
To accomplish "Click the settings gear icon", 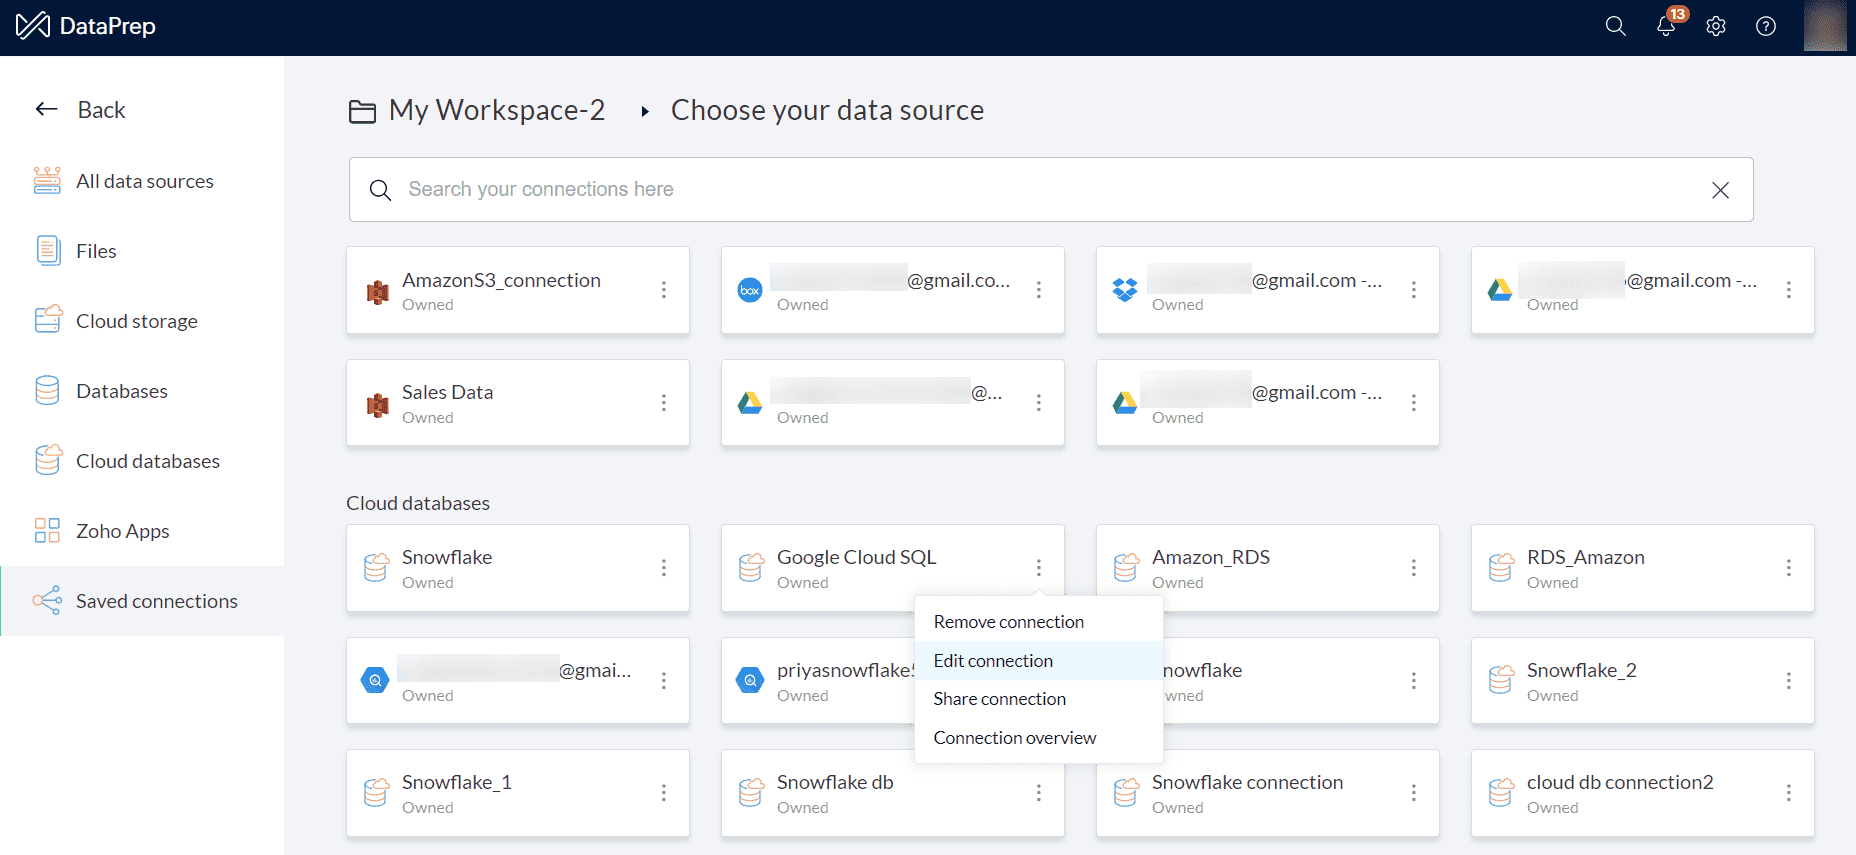I will coord(1716,26).
